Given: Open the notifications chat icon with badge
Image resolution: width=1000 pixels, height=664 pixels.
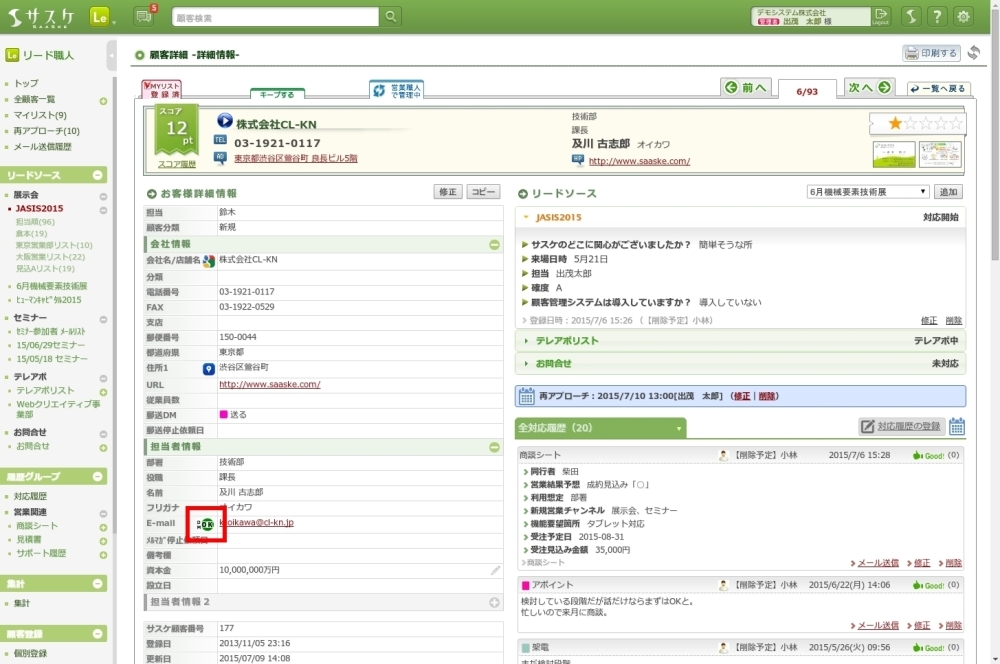Looking at the screenshot, I should [143, 16].
